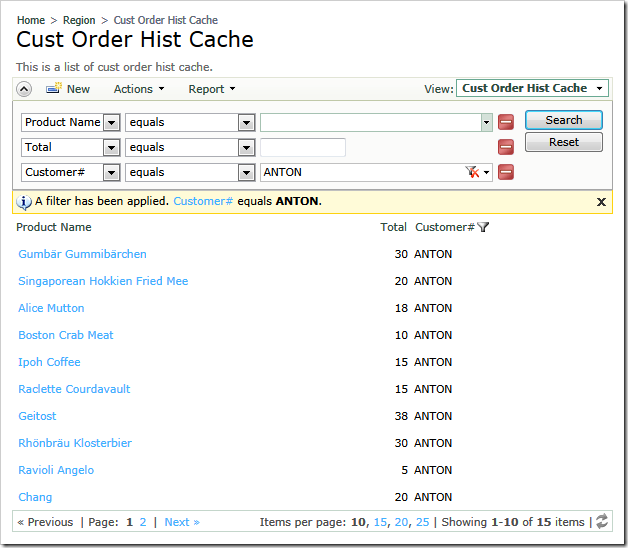Remove the Product Name filter row
Image resolution: width=628 pixels, height=548 pixels.
(506, 122)
